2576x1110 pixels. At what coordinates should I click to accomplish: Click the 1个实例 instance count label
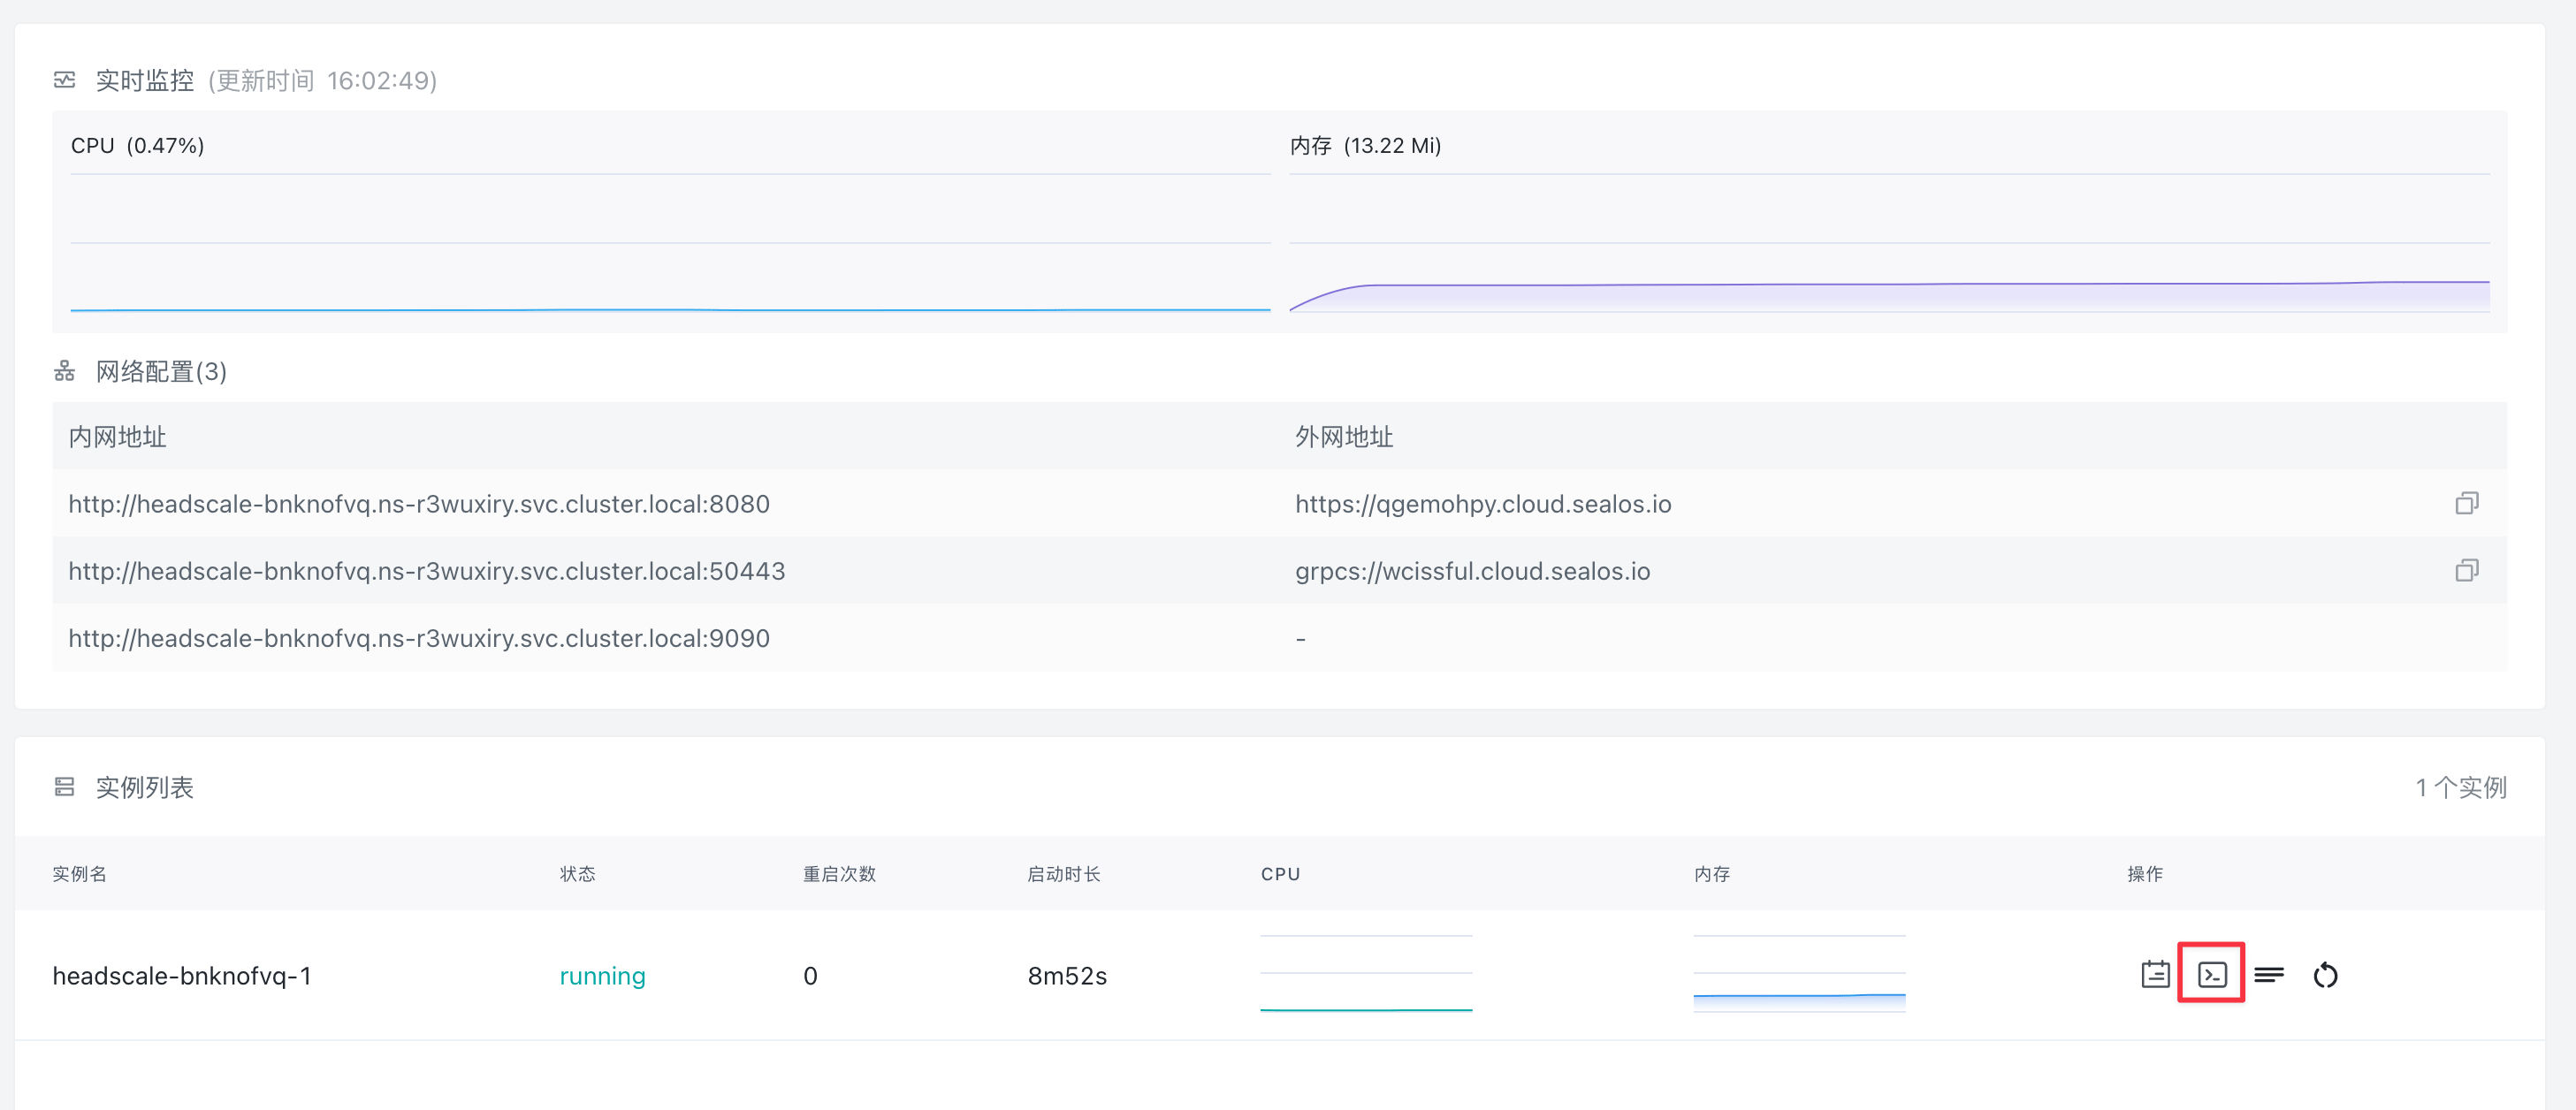click(x=2460, y=787)
